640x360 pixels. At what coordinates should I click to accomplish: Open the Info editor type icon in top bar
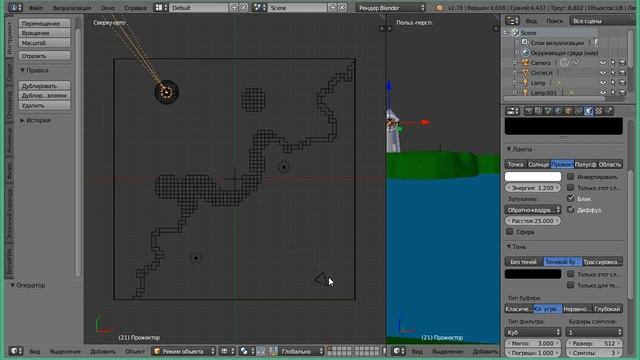(x=15, y=7)
